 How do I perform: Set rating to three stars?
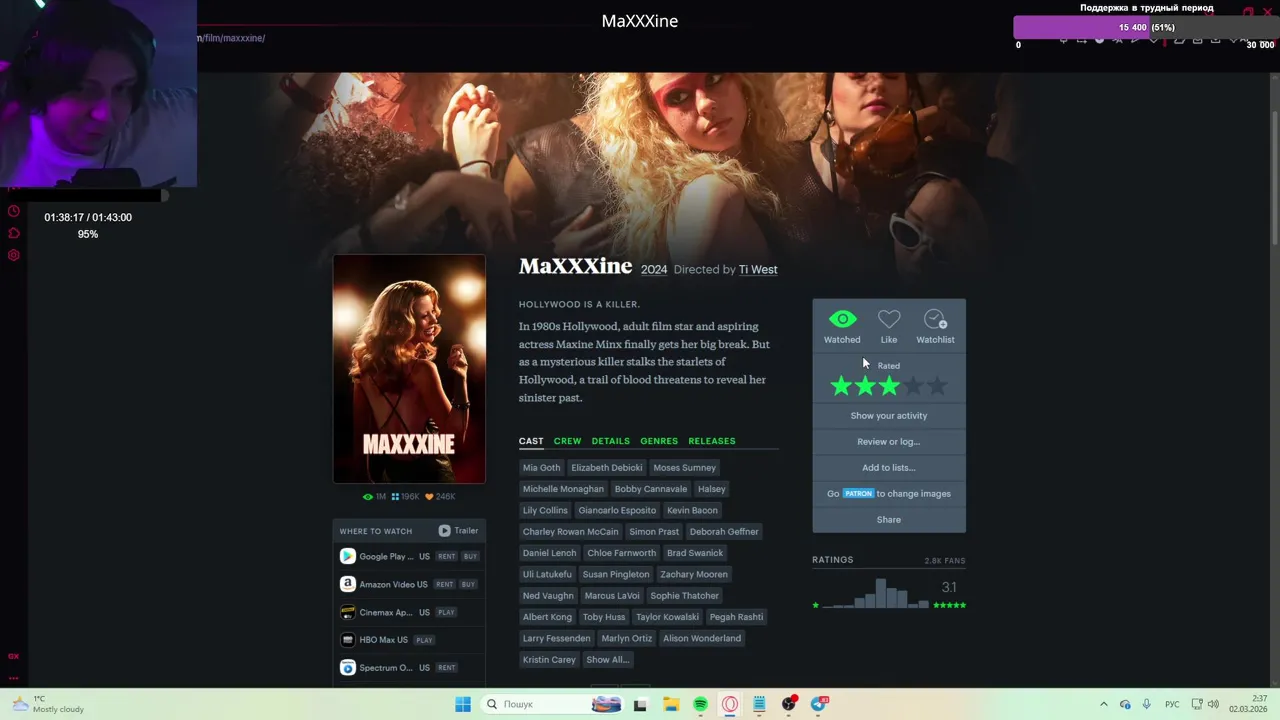point(889,386)
